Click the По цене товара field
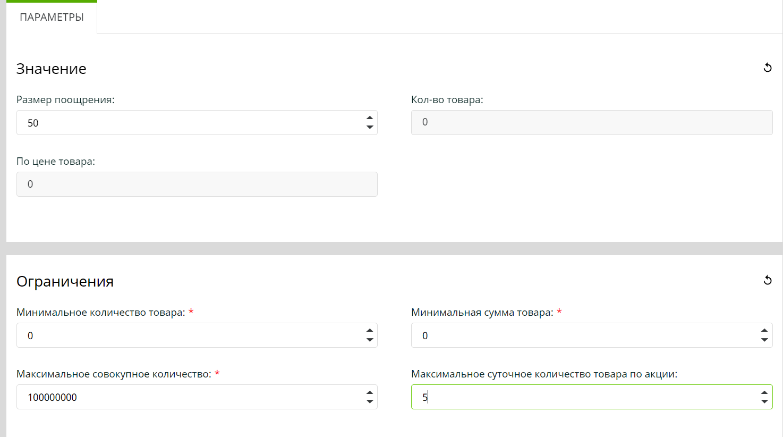This screenshot has height=437, width=783. click(196, 184)
